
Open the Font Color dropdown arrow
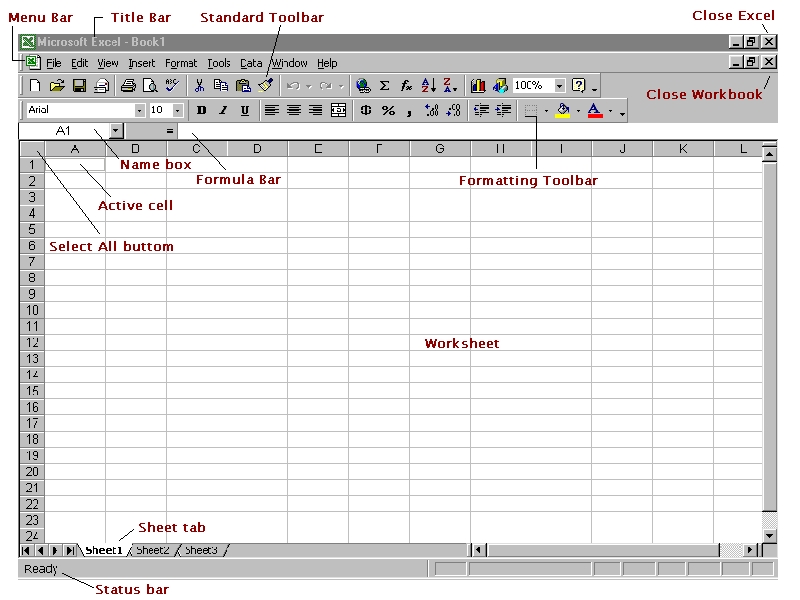coord(610,111)
